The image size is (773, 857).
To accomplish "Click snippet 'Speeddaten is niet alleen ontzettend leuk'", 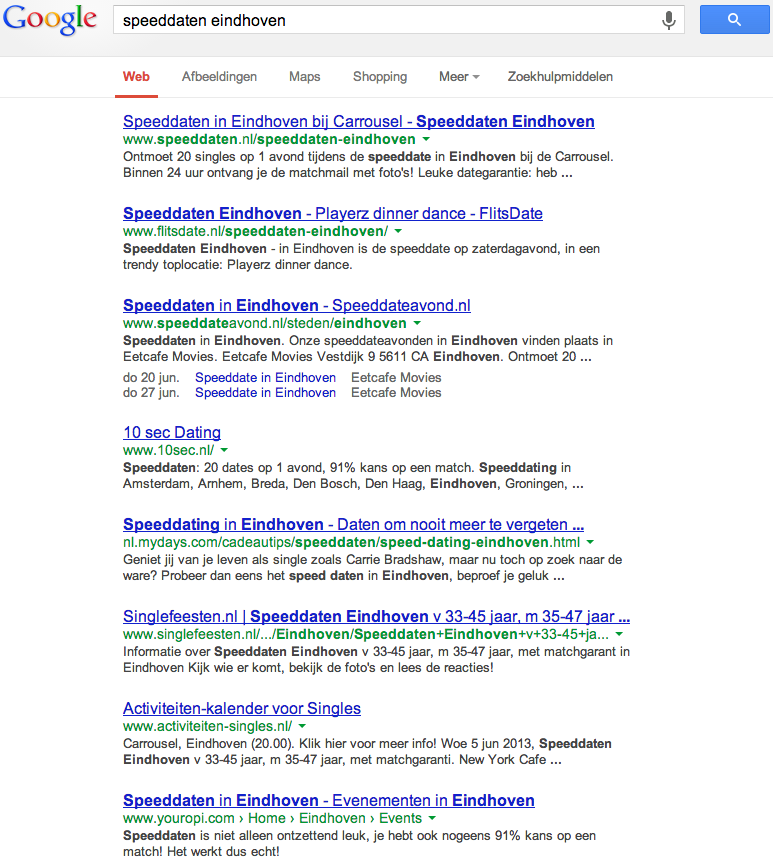I will point(359,843).
